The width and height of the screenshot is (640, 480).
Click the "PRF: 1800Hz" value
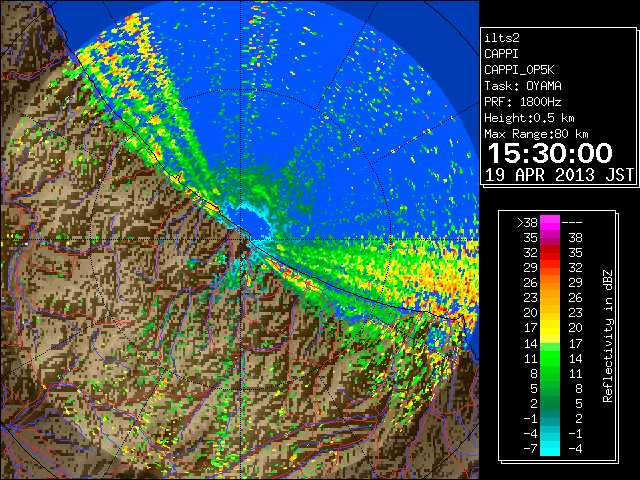[x=522, y=102]
